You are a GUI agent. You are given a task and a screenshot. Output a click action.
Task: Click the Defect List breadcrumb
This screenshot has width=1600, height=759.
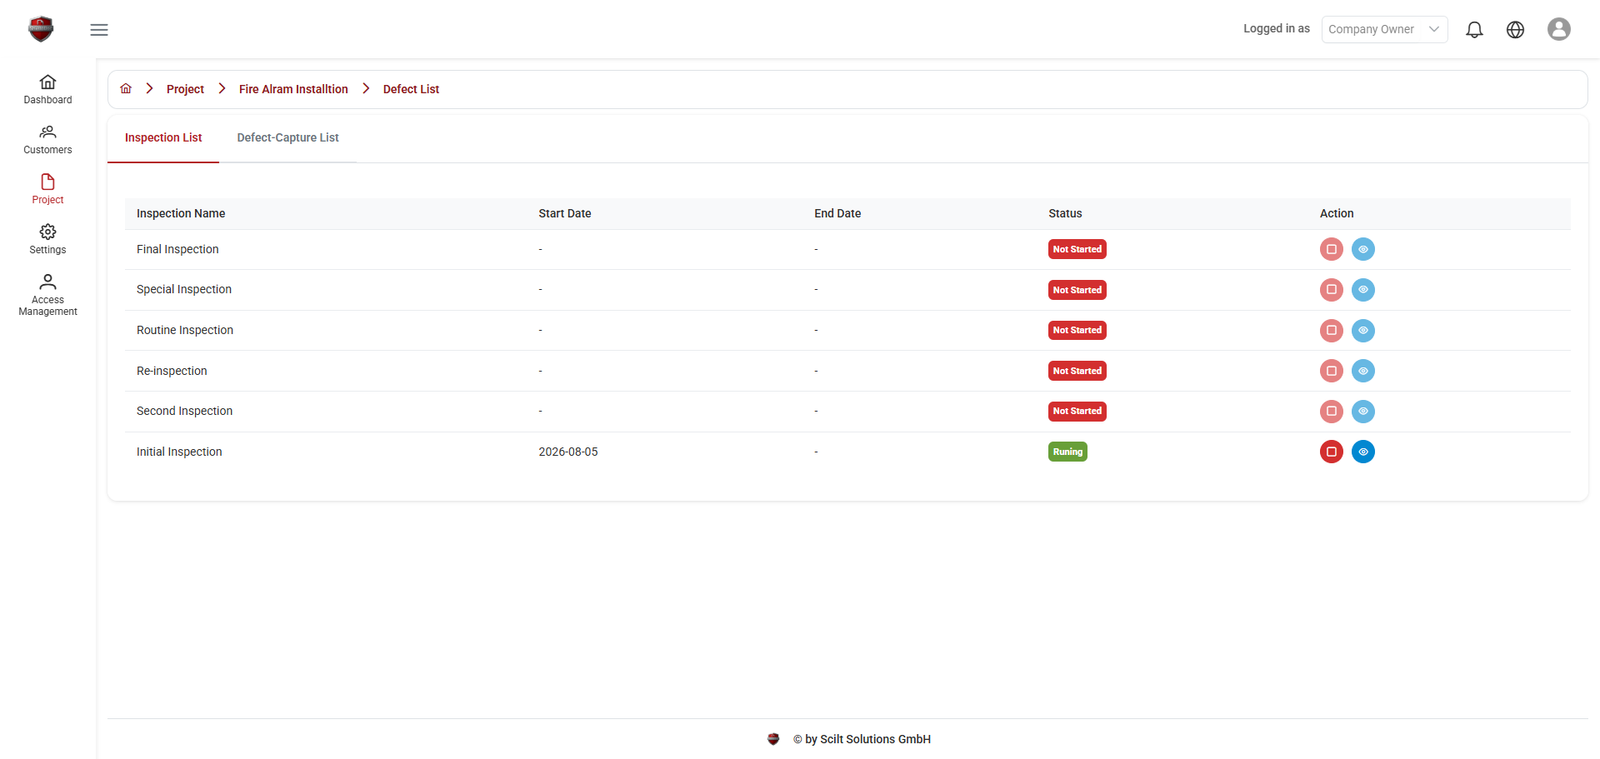point(411,89)
